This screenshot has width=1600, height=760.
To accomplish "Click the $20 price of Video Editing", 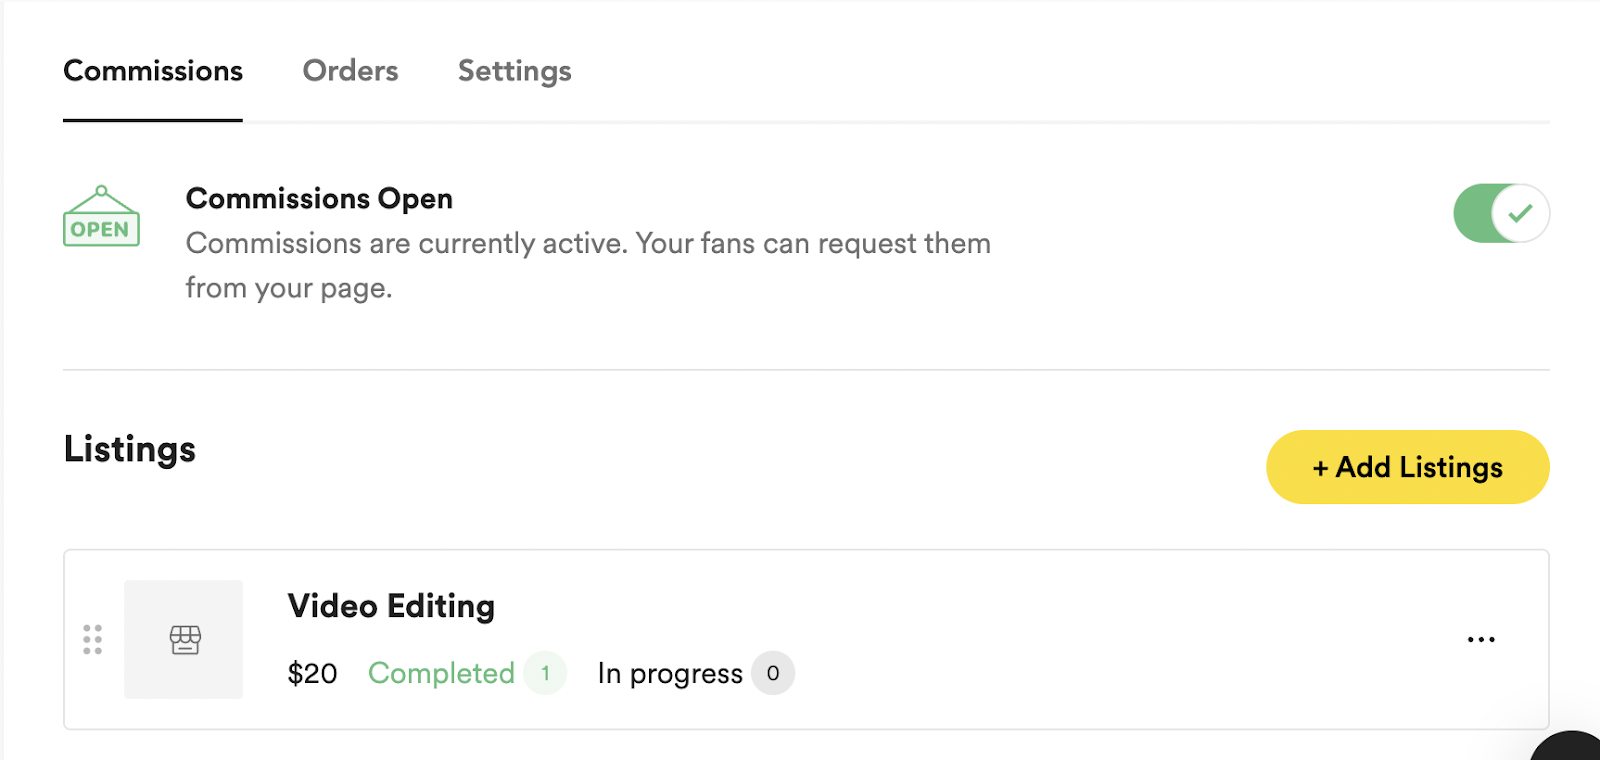I will tap(312, 673).
